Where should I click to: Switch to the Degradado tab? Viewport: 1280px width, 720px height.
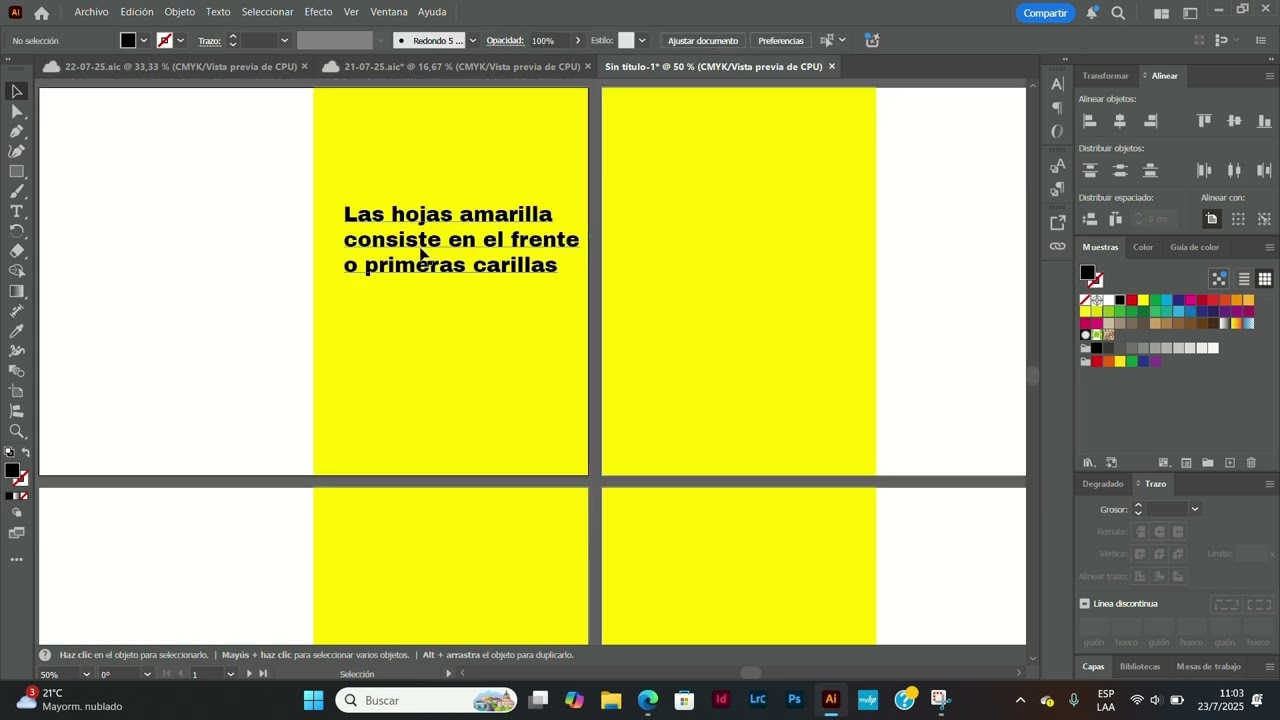[x=1103, y=484]
